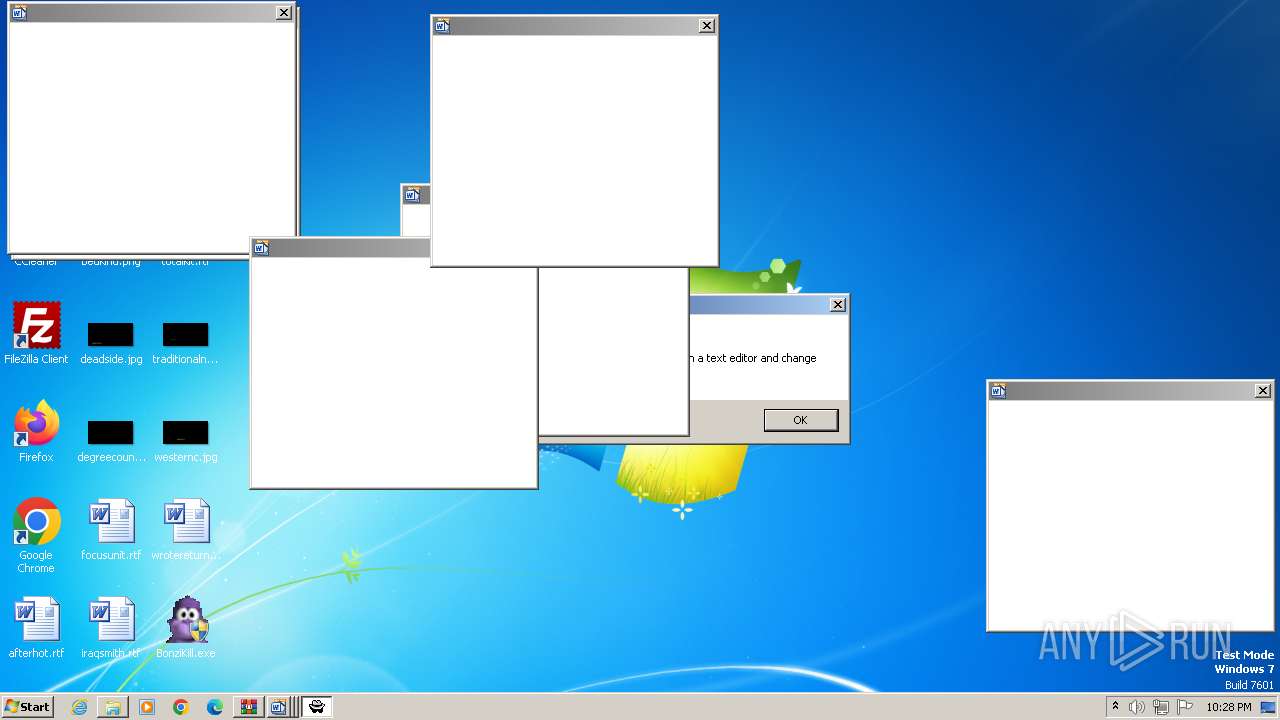Screen dimensions: 1280x720
Task: Select the focusunit.rtf document icon
Action: tap(111, 530)
